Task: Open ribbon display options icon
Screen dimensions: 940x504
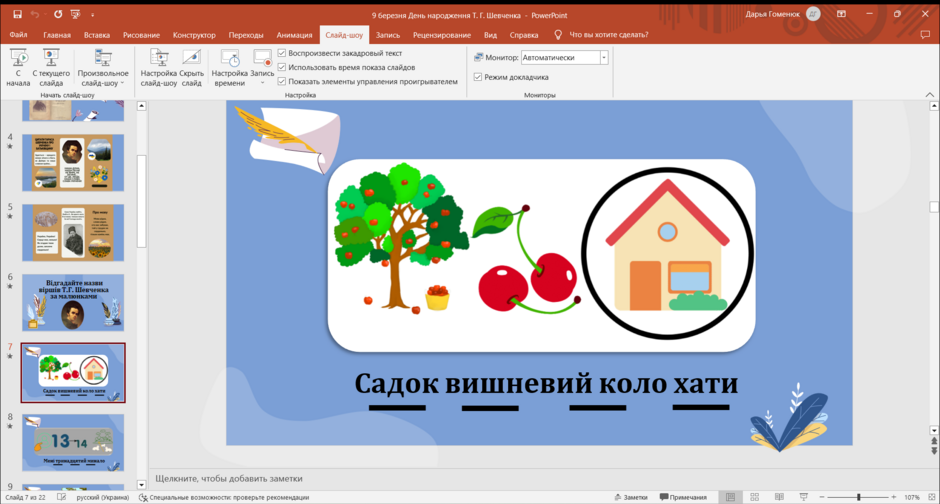Action: [x=842, y=14]
